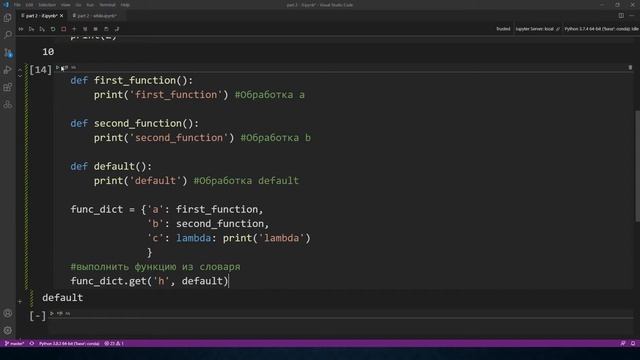
Task: Select the first part 2 notebook tab
Action: [40, 16]
